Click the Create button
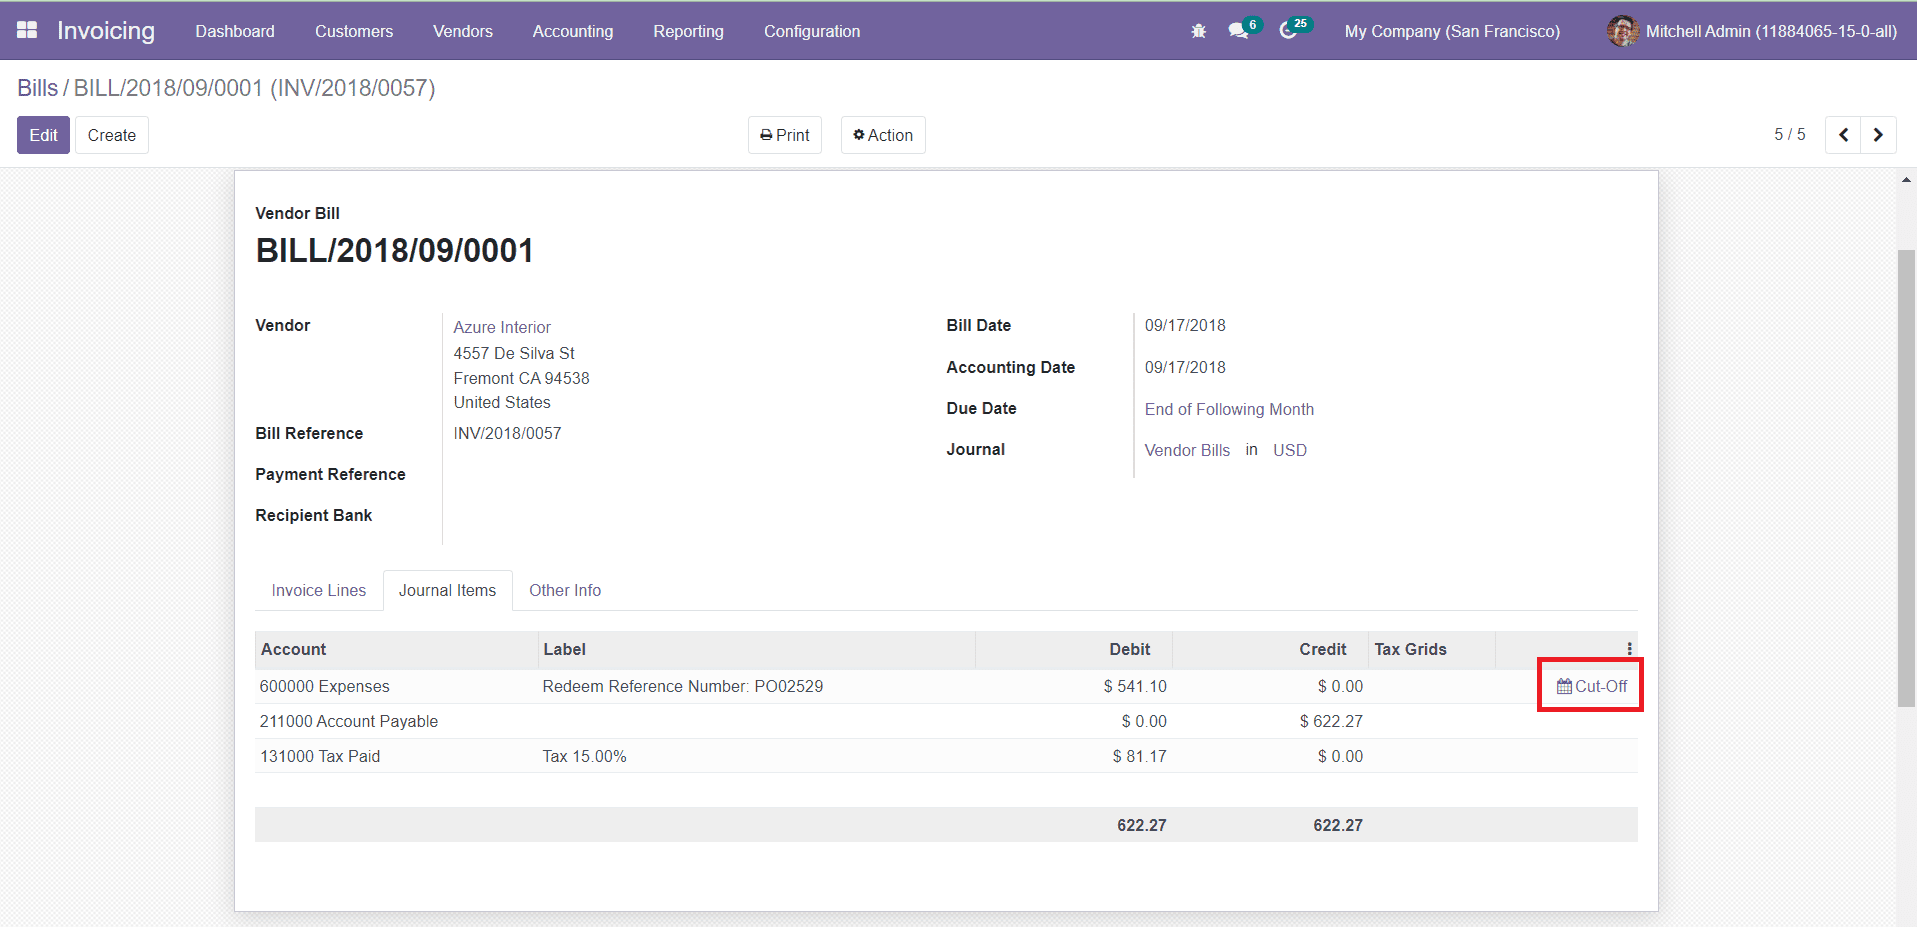This screenshot has width=1917, height=927. 111,134
